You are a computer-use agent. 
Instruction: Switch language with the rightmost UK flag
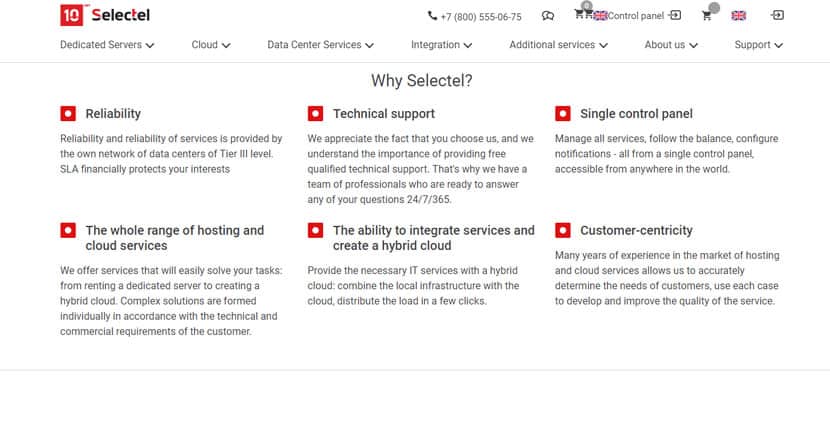click(x=738, y=15)
